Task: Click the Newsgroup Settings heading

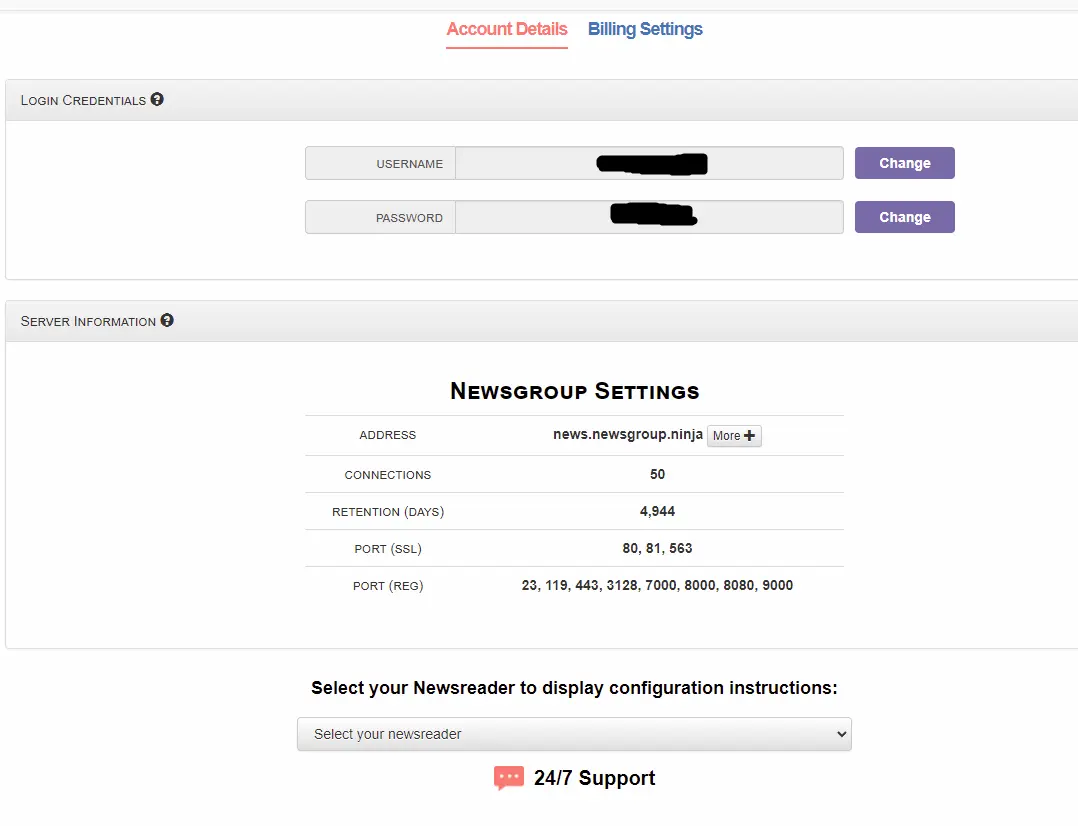Action: pyautogui.click(x=574, y=391)
